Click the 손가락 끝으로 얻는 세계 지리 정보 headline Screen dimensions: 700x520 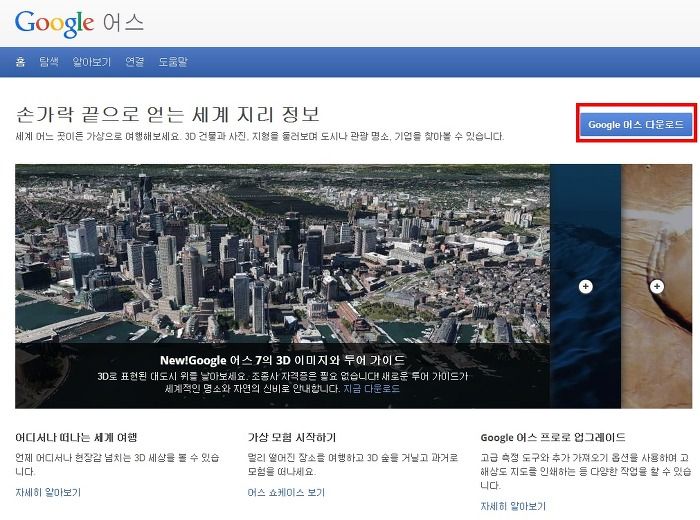(168, 115)
